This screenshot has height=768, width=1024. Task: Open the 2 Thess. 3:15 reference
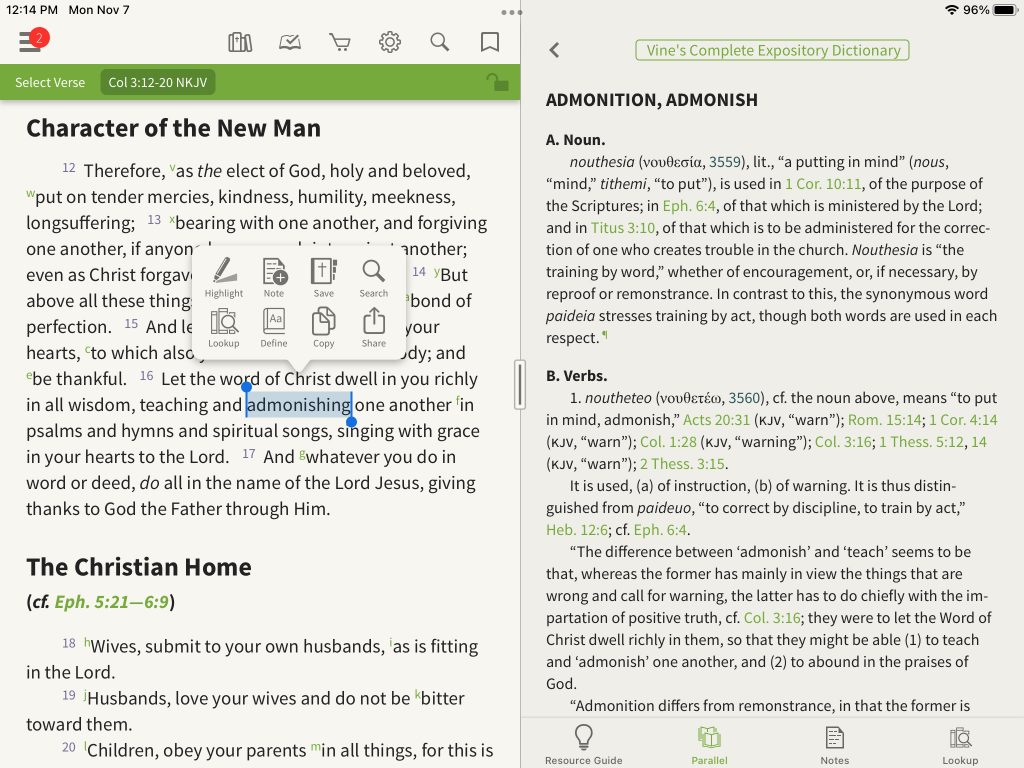tap(682, 464)
